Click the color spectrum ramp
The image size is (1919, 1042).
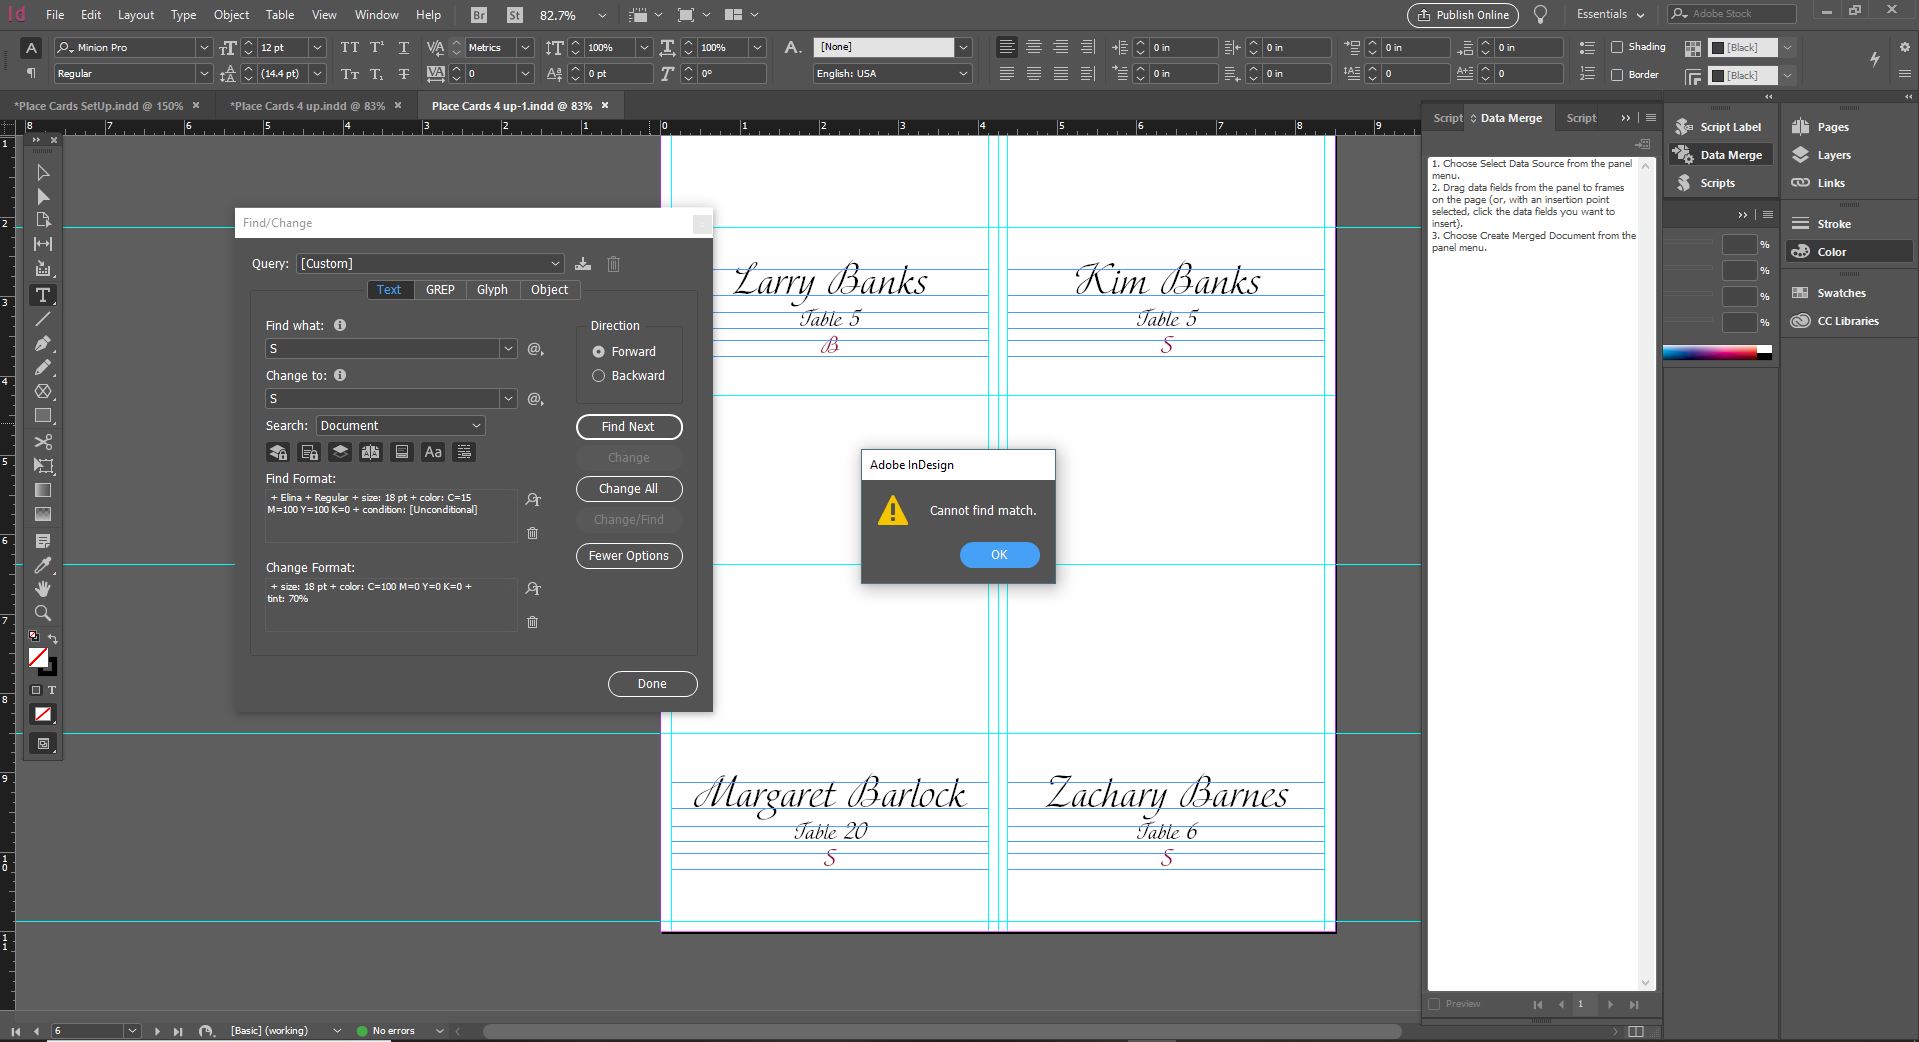[x=1710, y=352]
